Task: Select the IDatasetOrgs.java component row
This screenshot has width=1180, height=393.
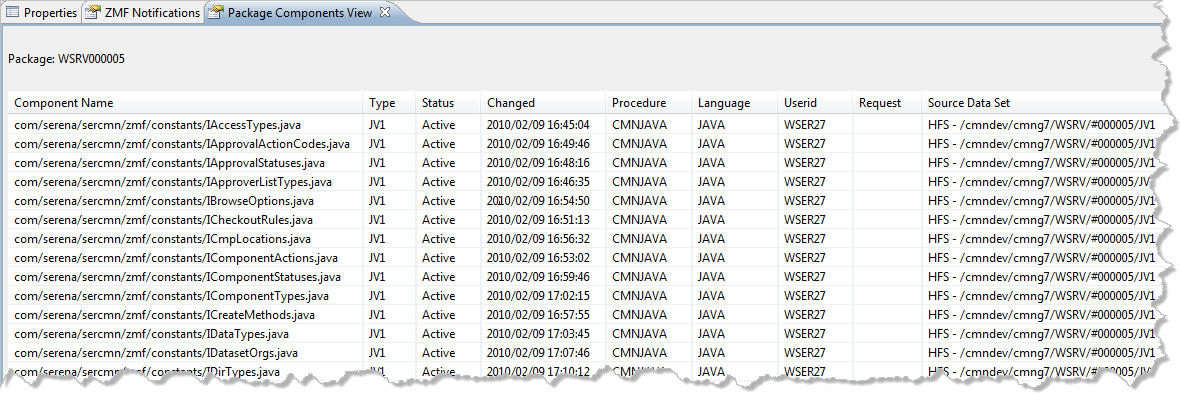Action: pos(583,352)
